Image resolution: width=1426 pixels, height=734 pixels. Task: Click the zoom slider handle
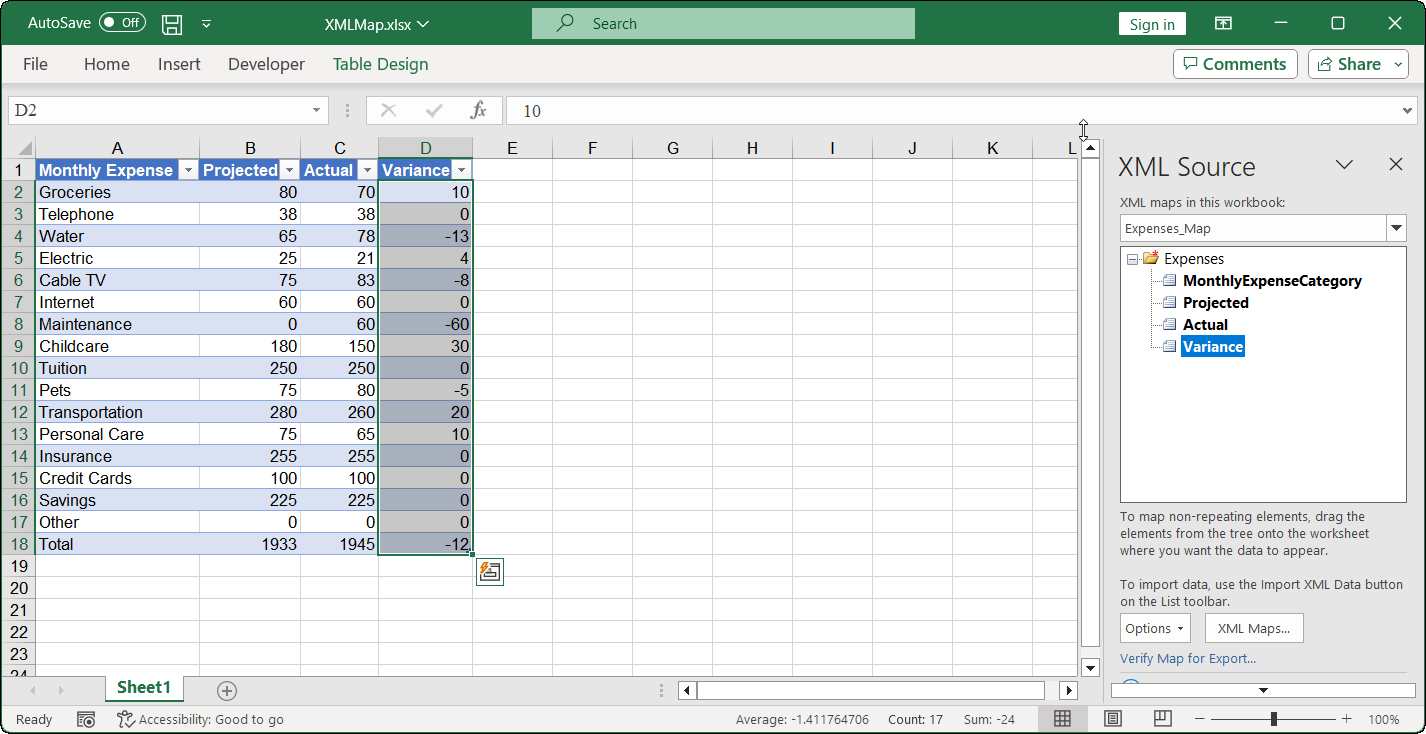[1273, 719]
